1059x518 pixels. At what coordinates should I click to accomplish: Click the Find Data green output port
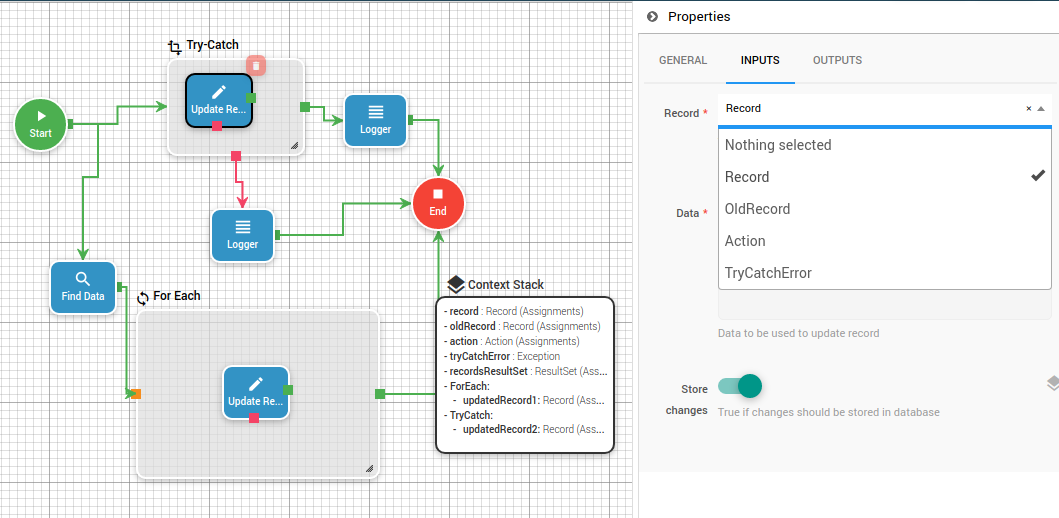coord(120,287)
